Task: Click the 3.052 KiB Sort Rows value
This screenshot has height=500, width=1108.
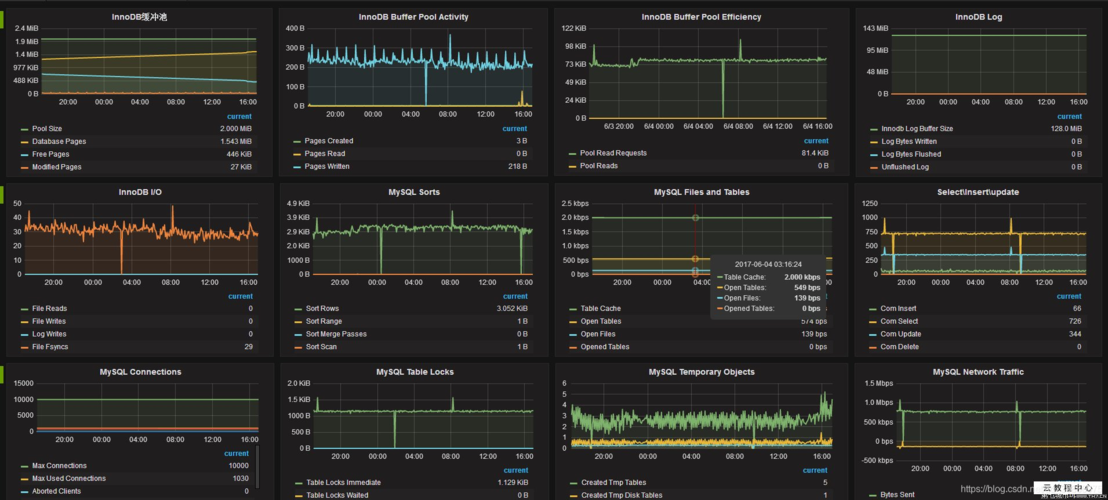Action: point(512,309)
